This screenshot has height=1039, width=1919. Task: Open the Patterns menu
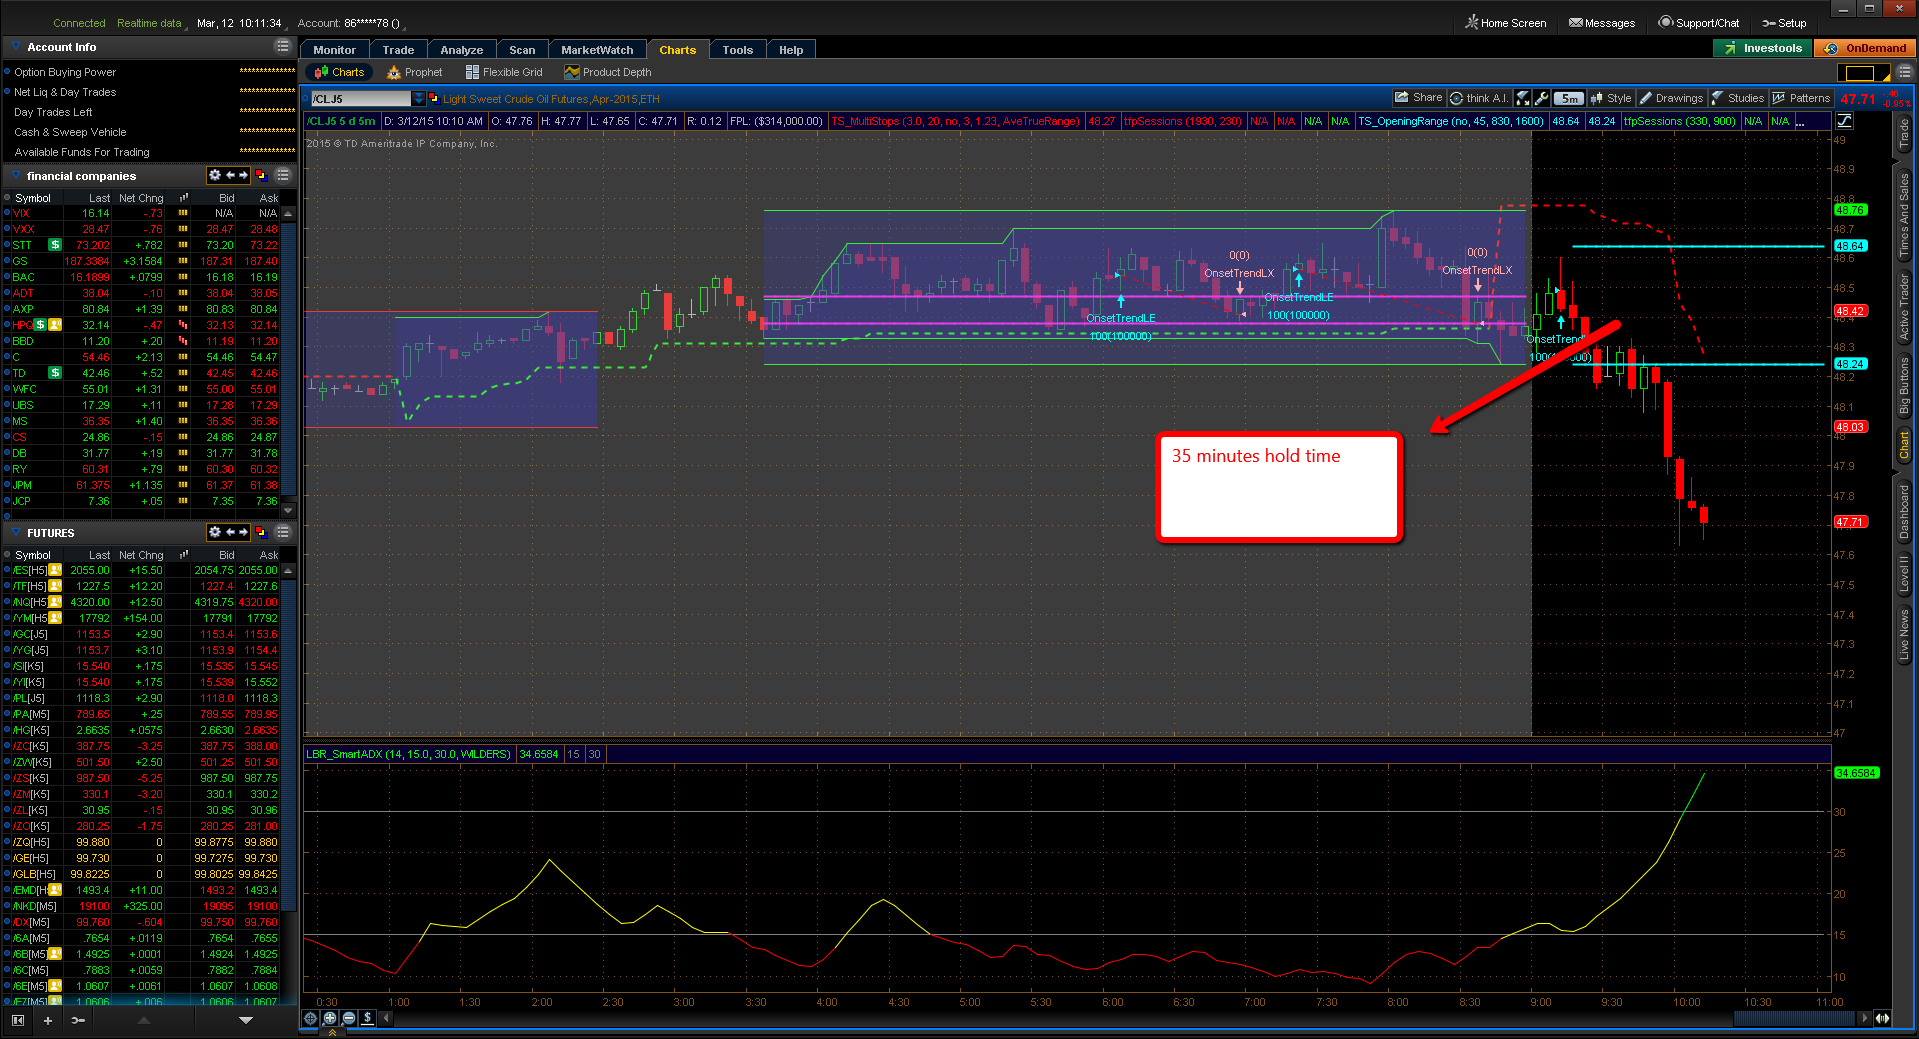(x=1801, y=98)
